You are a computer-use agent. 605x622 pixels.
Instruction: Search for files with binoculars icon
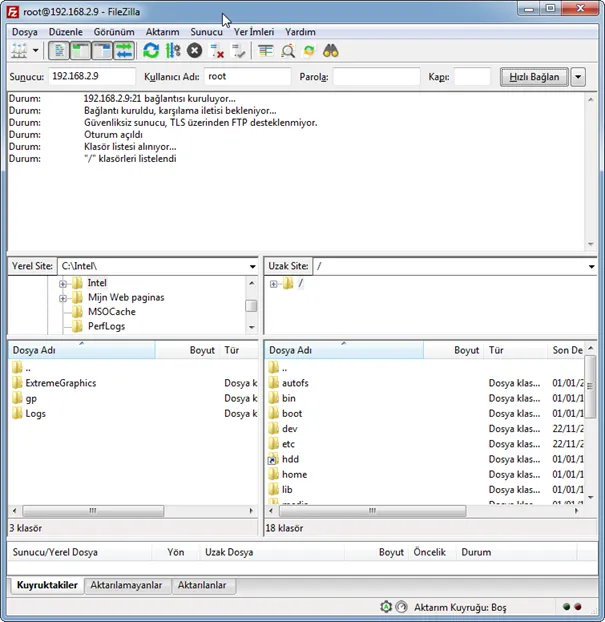(330, 51)
